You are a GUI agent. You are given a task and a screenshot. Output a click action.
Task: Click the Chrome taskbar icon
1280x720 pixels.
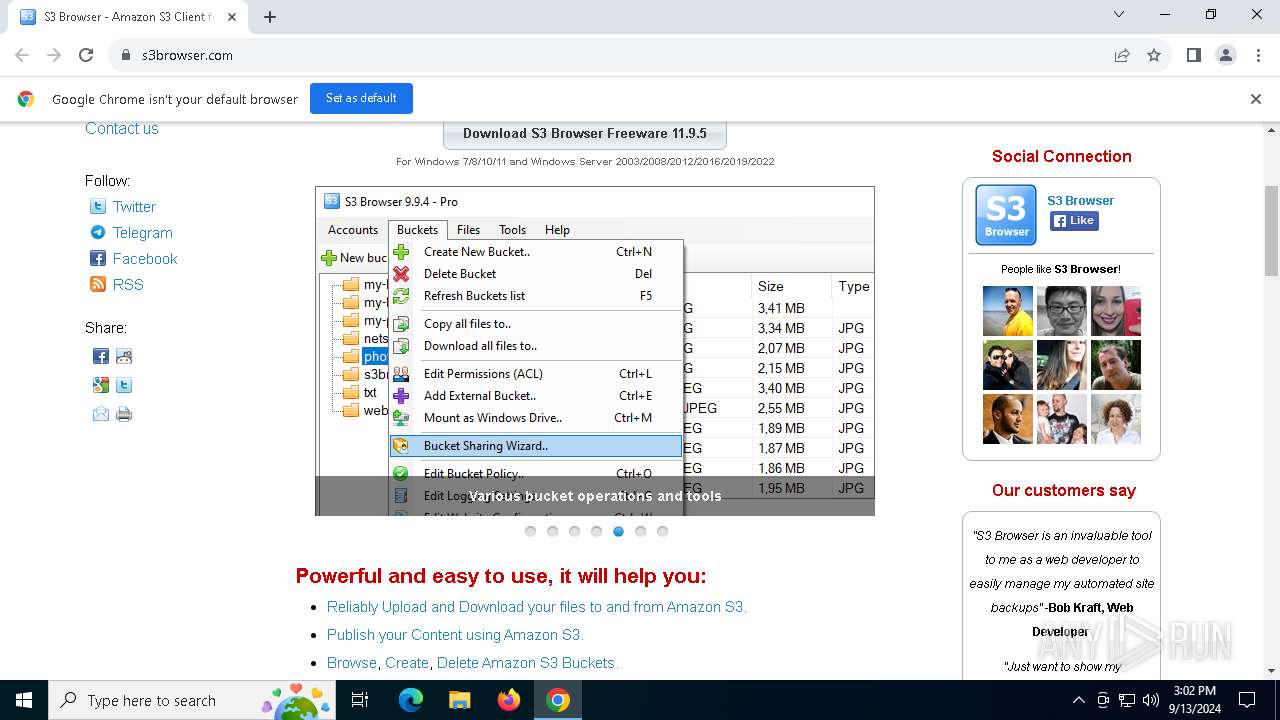click(558, 700)
